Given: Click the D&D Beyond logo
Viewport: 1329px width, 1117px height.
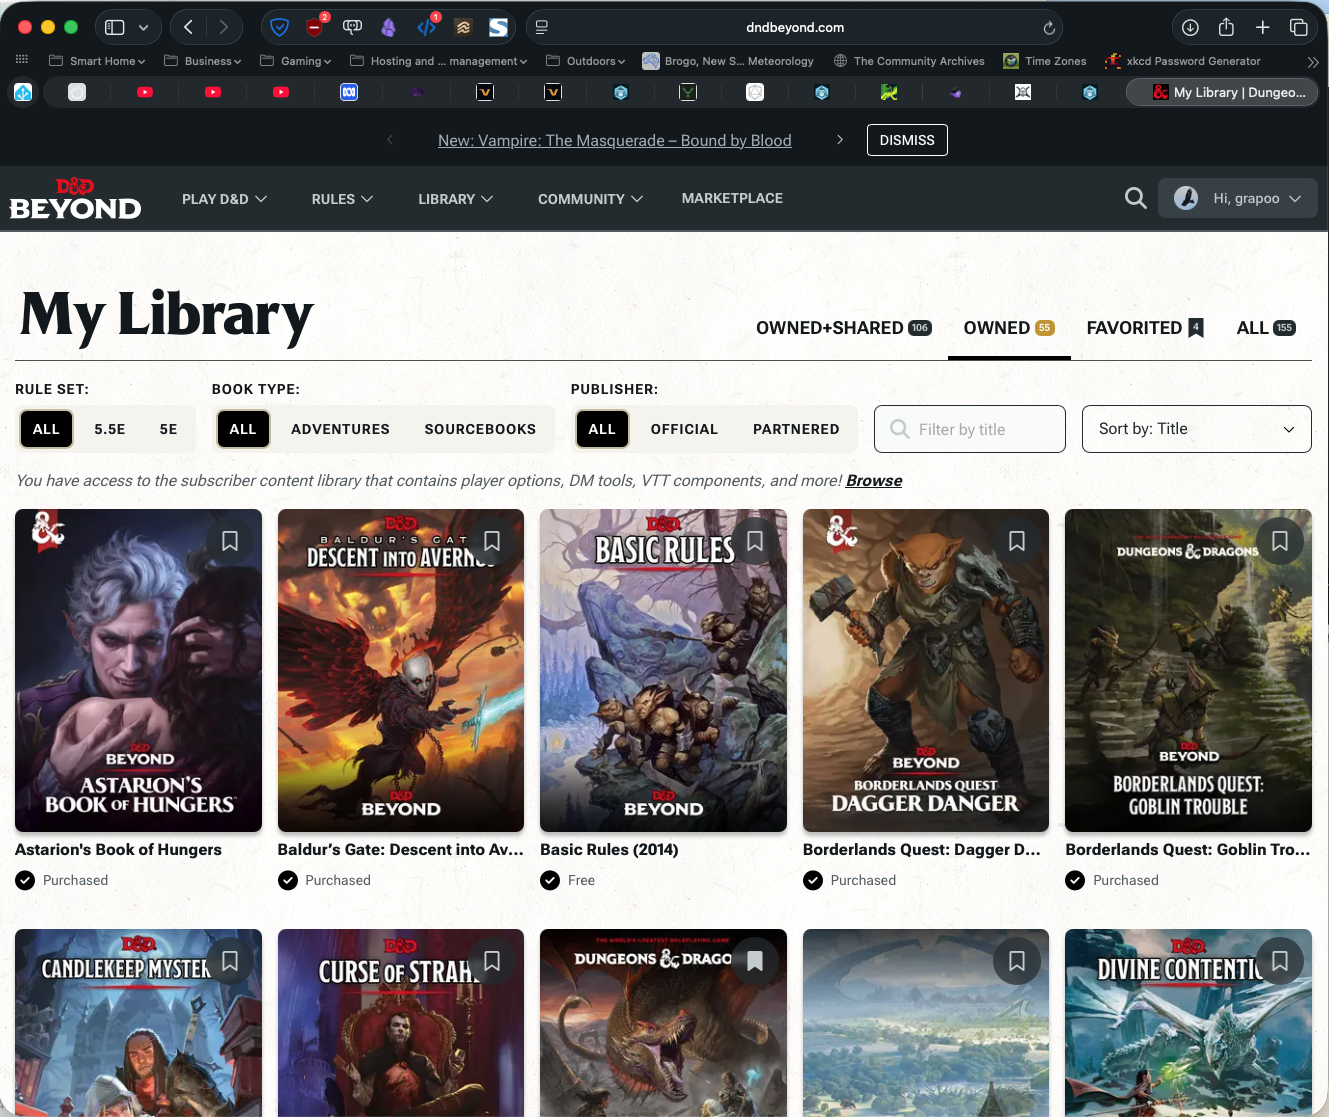Looking at the screenshot, I should click(x=75, y=199).
